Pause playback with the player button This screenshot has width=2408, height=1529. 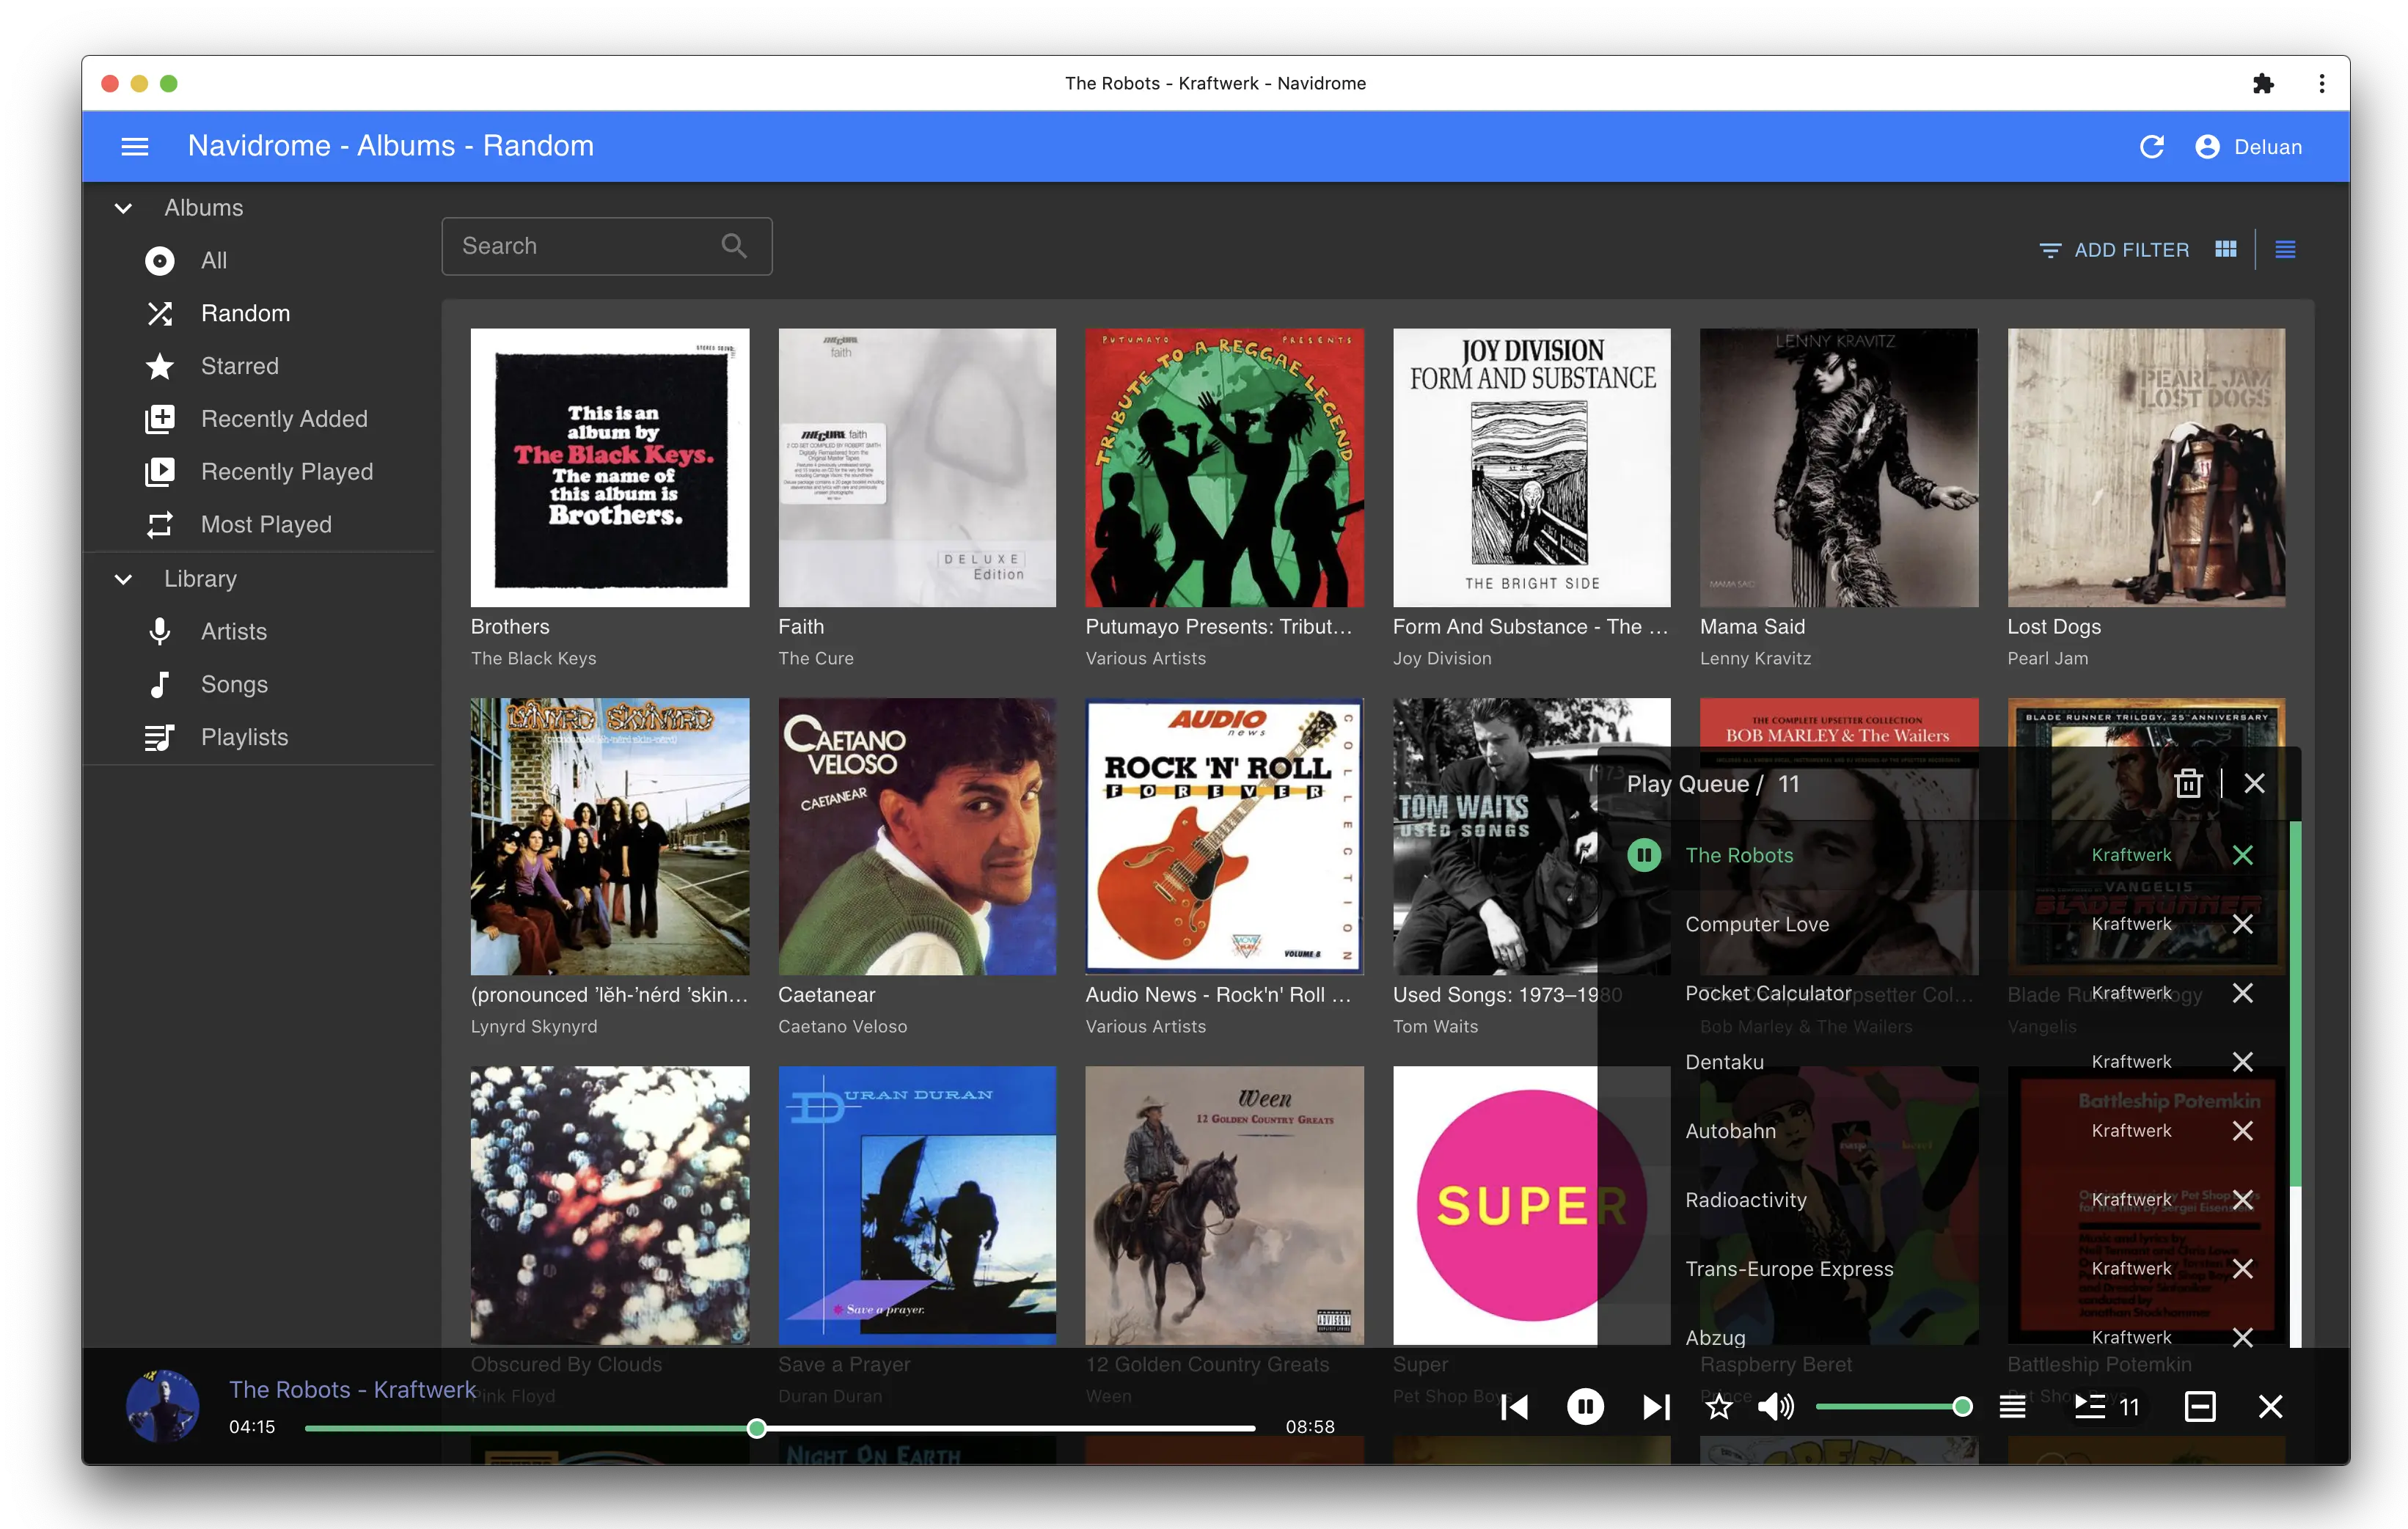point(1585,1407)
